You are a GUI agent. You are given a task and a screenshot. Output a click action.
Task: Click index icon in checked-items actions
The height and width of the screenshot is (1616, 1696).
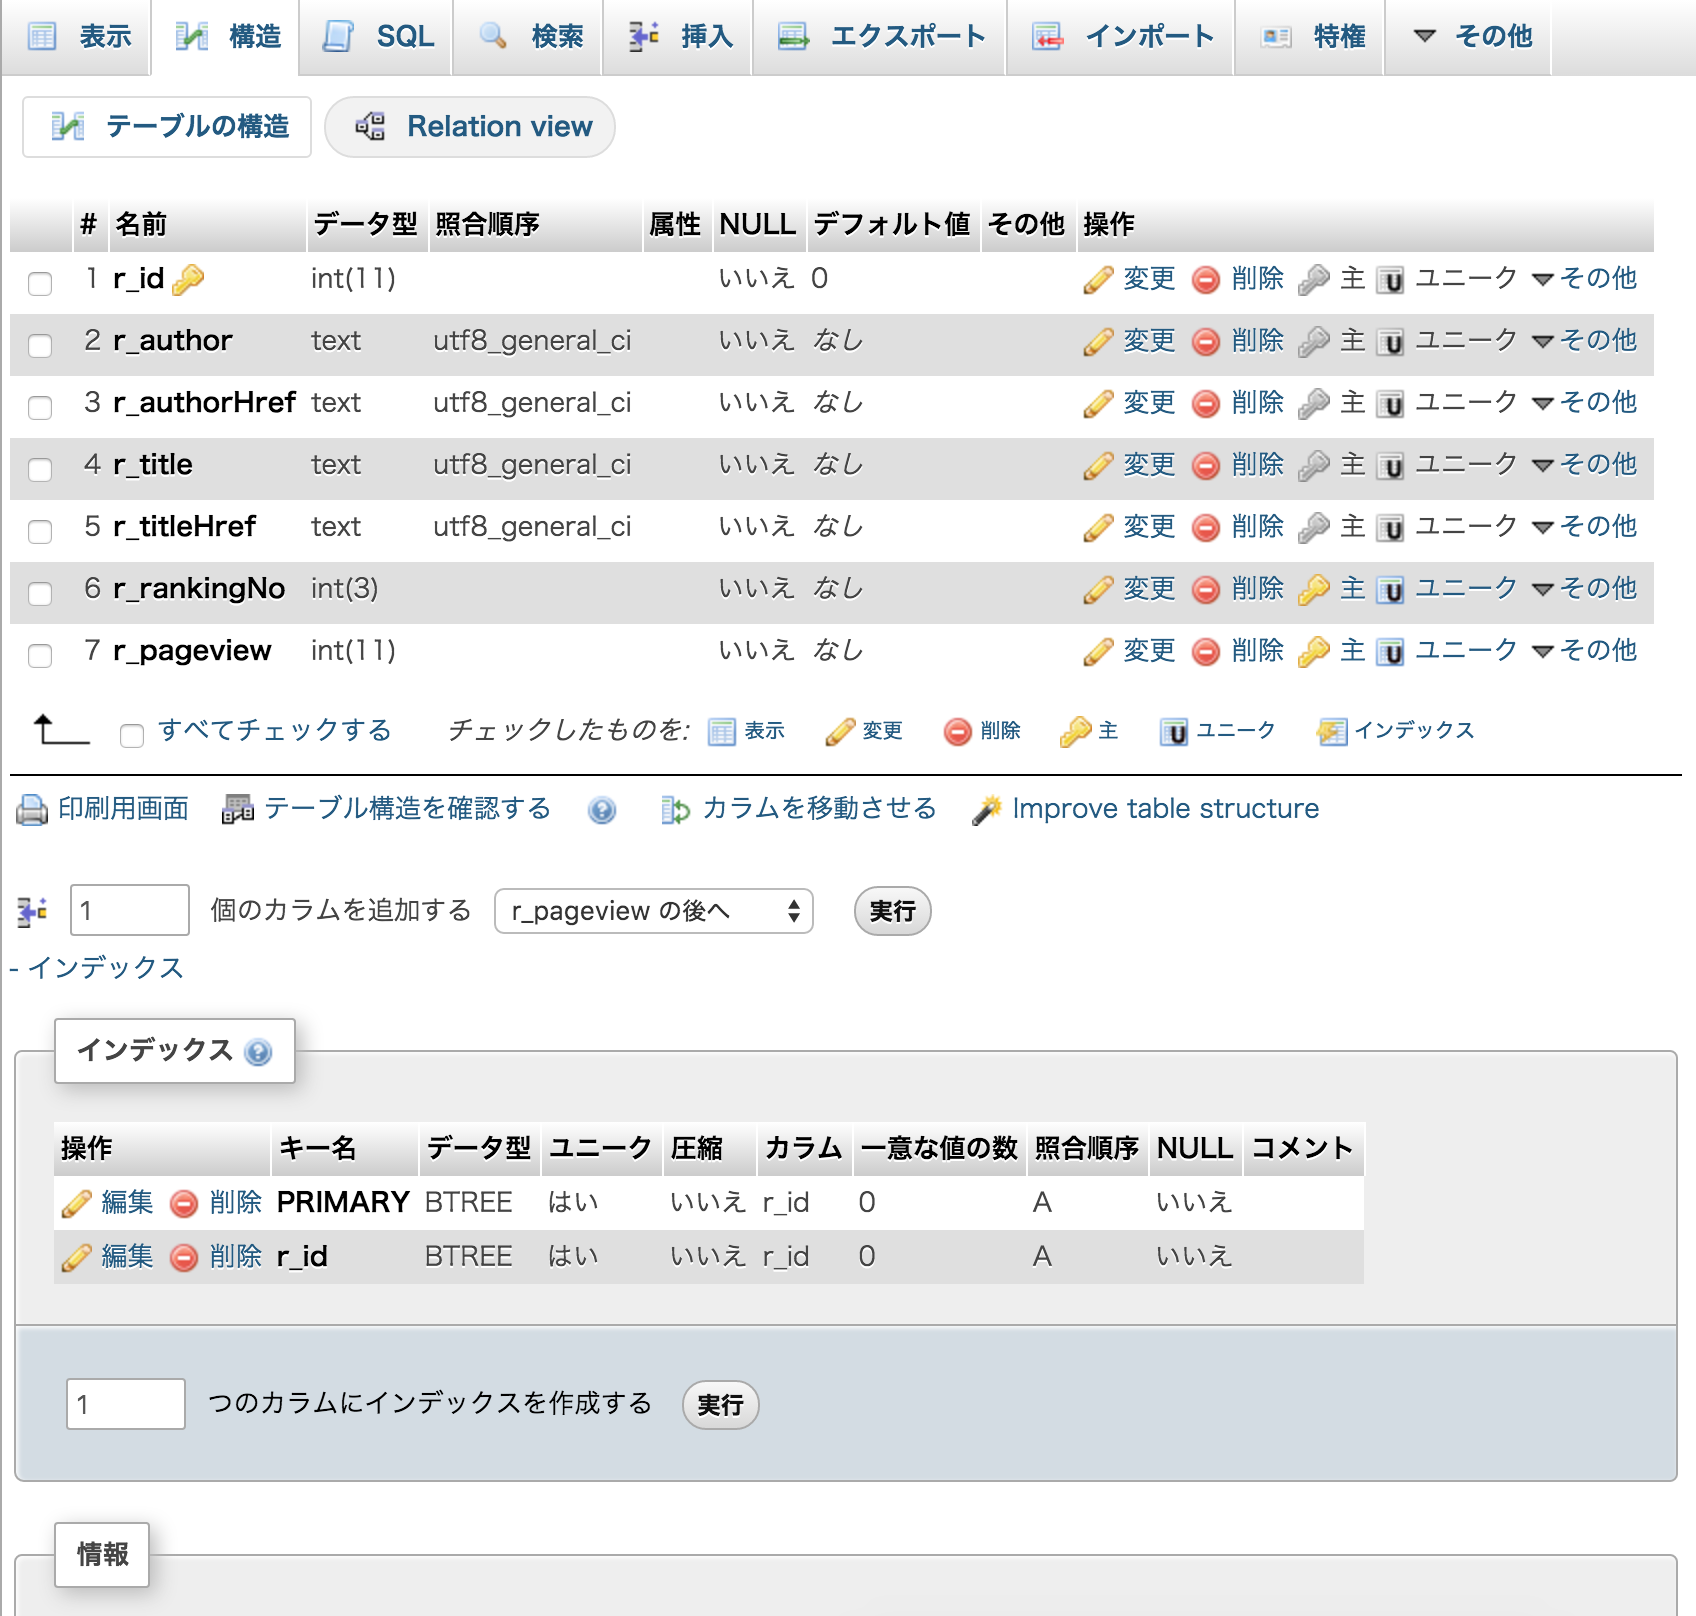click(1332, 732)
